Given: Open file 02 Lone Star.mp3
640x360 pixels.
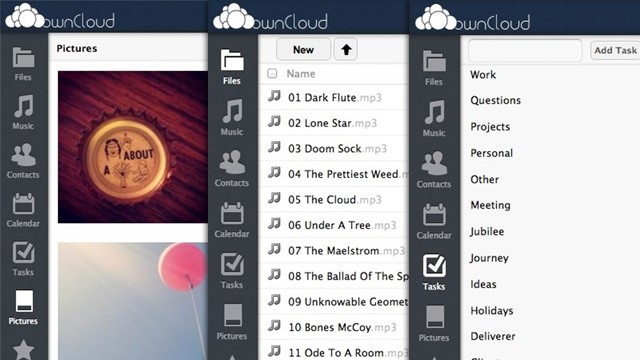Looking at the screenshot, I should [x=332, y=123].
